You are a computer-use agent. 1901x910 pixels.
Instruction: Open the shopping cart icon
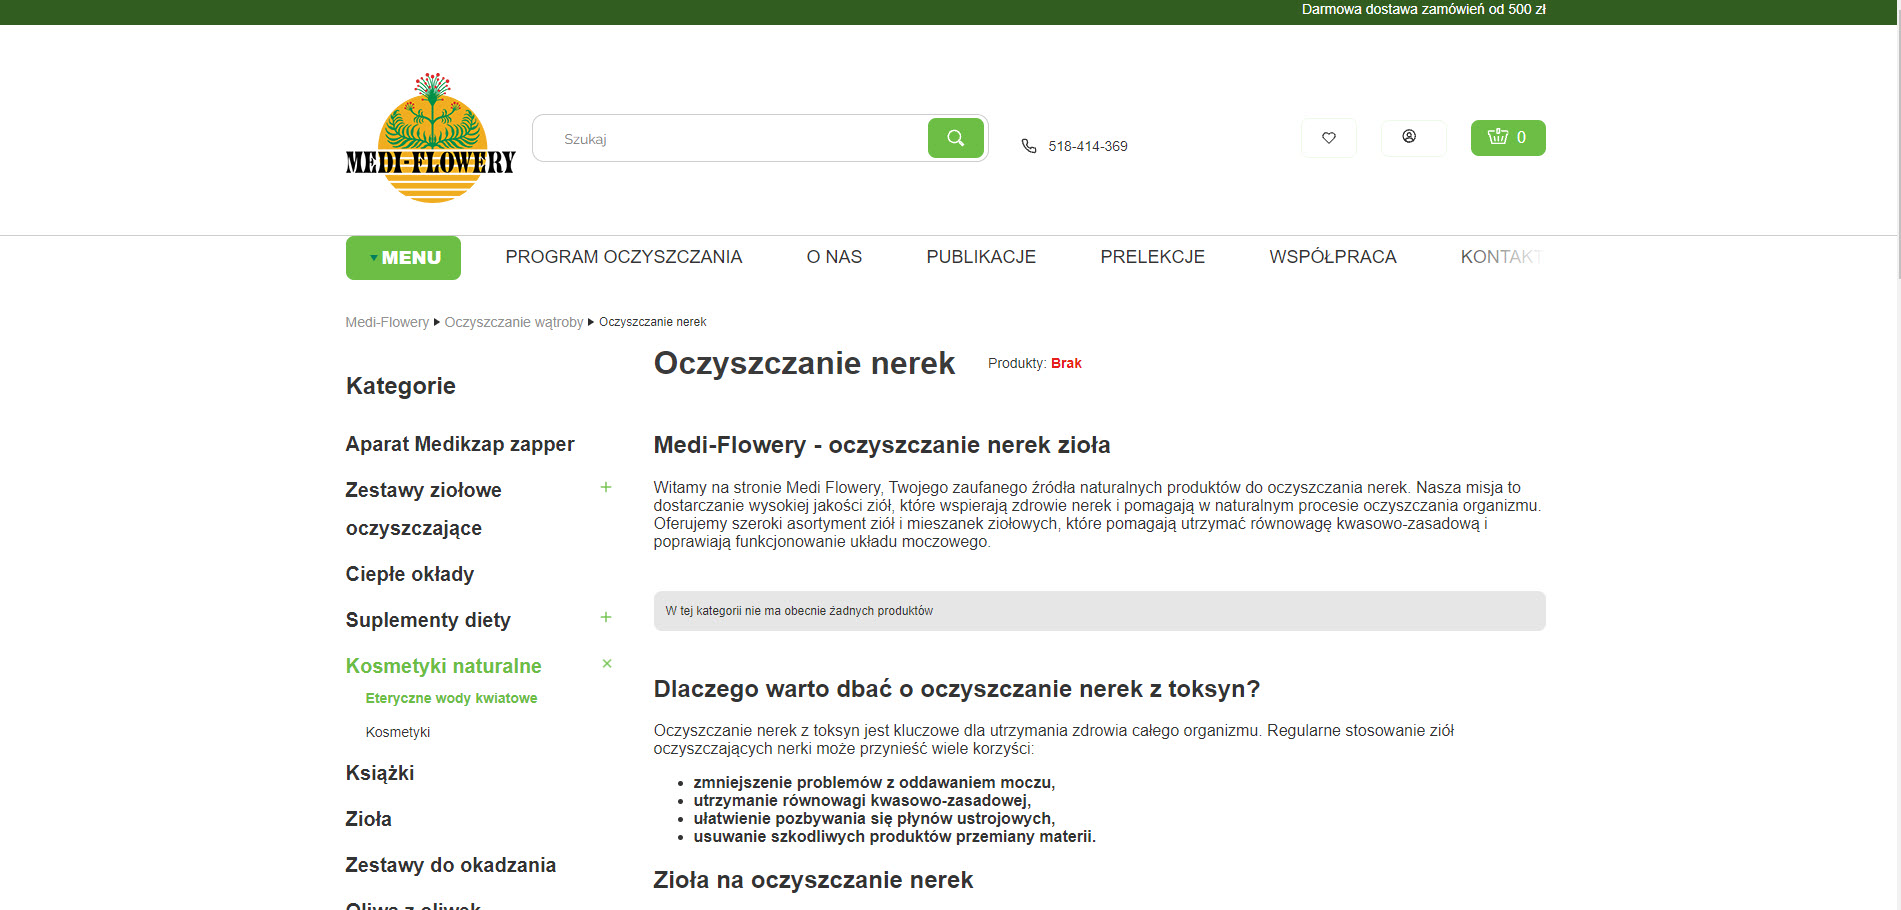coord(1507,138)
